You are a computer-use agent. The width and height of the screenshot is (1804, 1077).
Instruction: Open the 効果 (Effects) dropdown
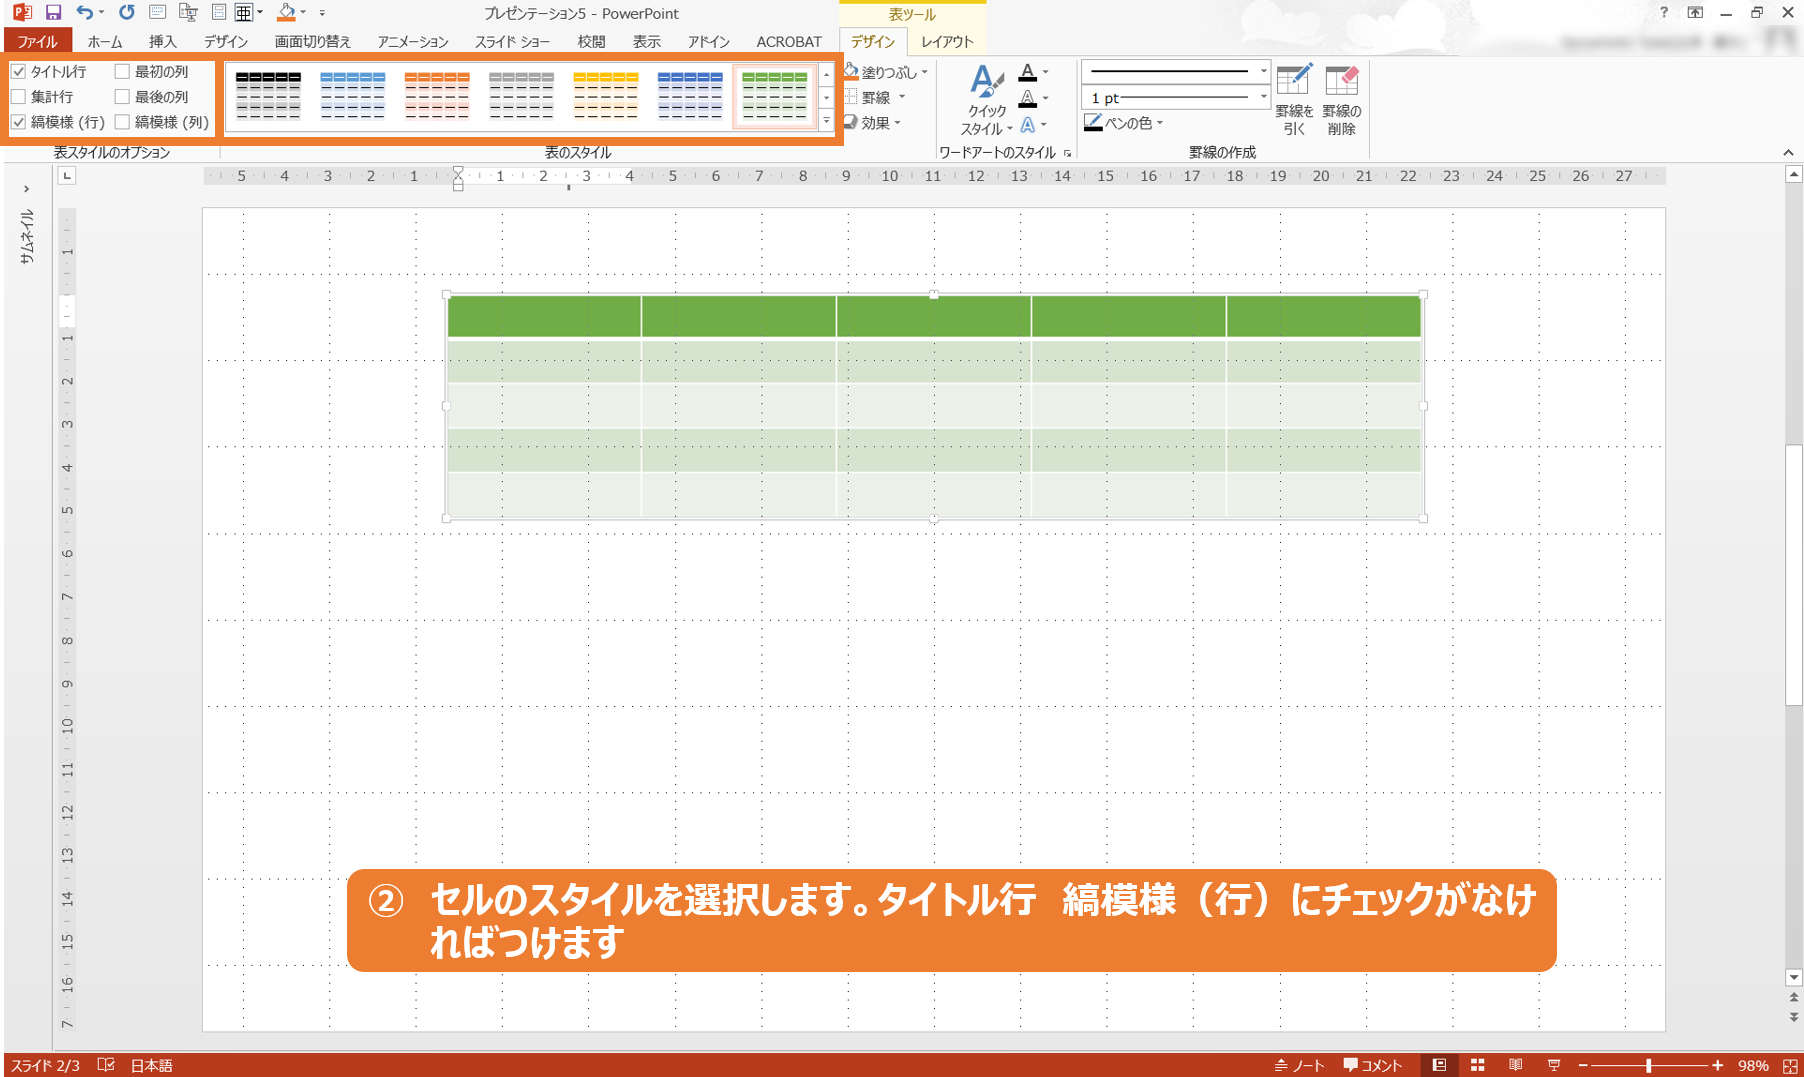pyautogui.click(x=874, y=123)
